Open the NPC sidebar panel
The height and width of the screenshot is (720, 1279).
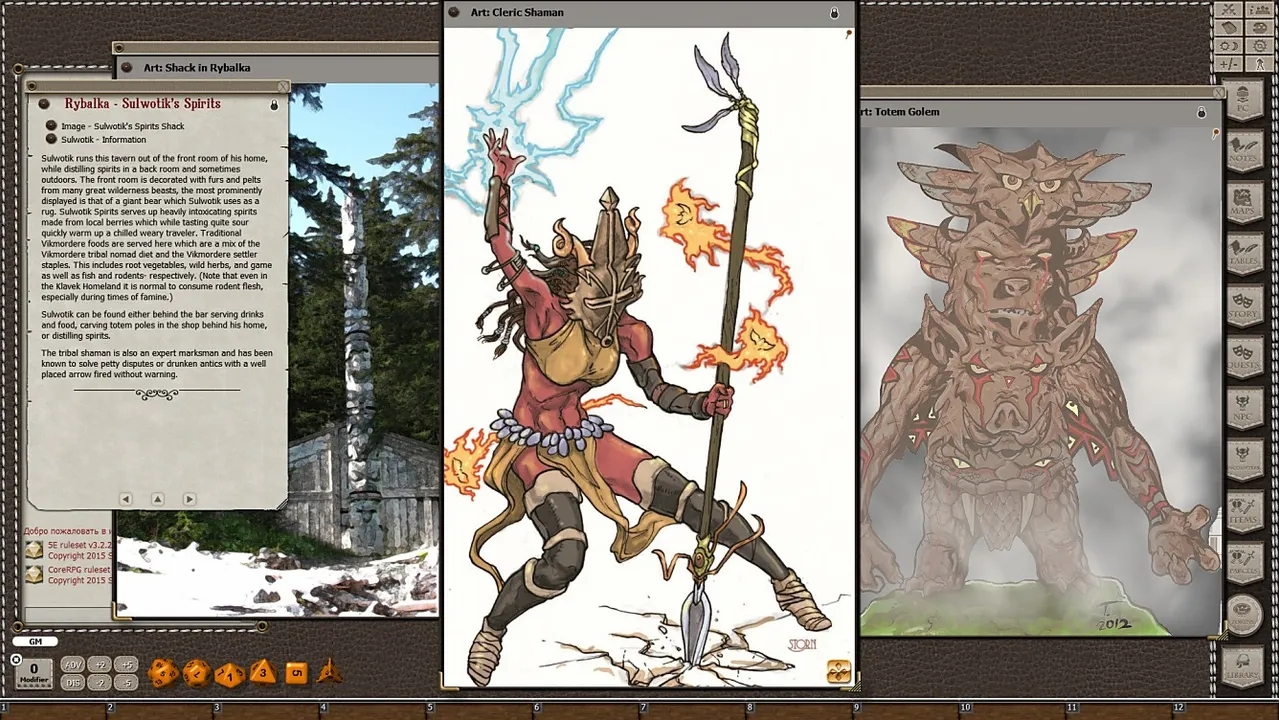coord(1243,408)
